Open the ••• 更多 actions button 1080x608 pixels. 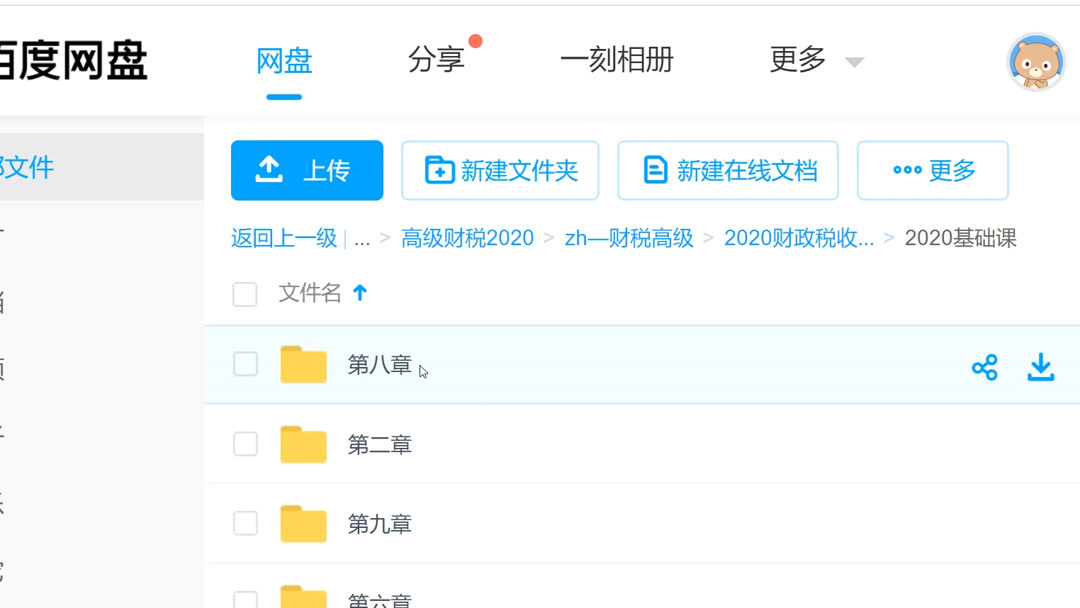(931, 170)
